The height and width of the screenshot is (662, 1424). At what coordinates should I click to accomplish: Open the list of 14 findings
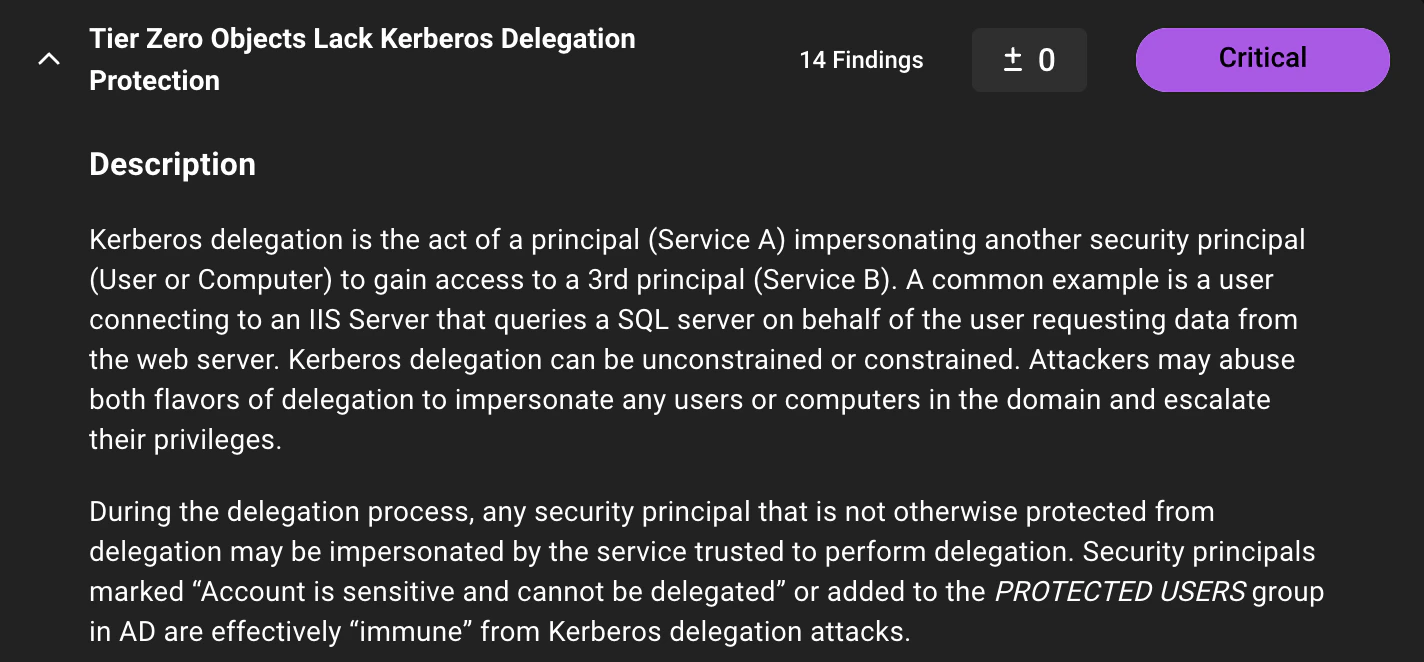click(x=860, y=60)
